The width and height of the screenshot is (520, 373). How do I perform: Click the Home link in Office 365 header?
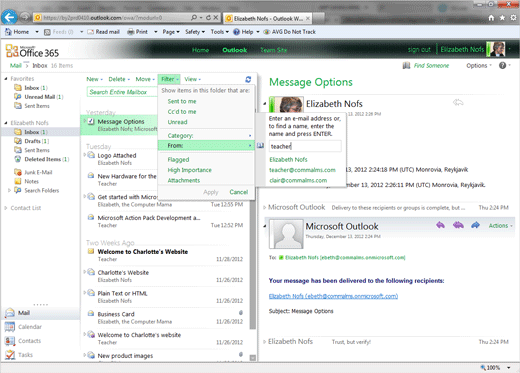coord(200,50)
